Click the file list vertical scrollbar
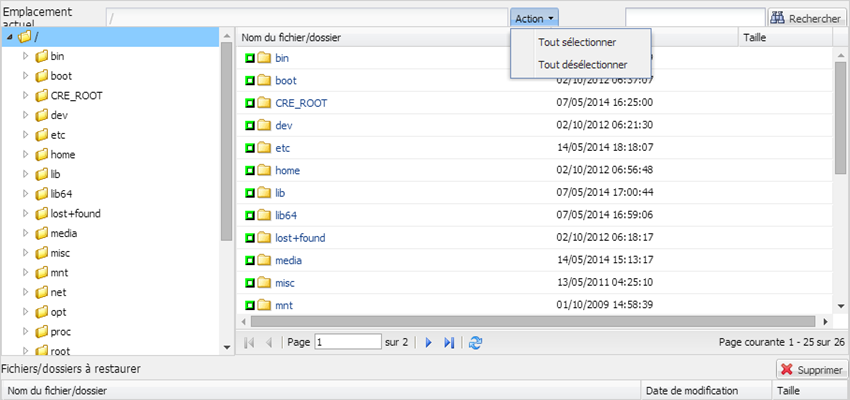The image size is (850, 400). [x=840, y=118]
